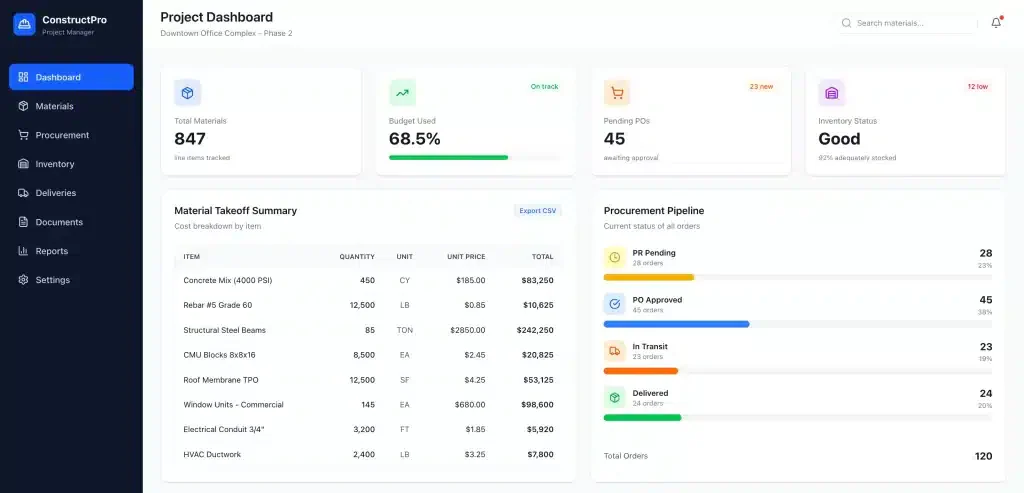This screenshot has height=493, width=1024.
Task: Click the Pending POs shopping cart icon
Action: 617,93
